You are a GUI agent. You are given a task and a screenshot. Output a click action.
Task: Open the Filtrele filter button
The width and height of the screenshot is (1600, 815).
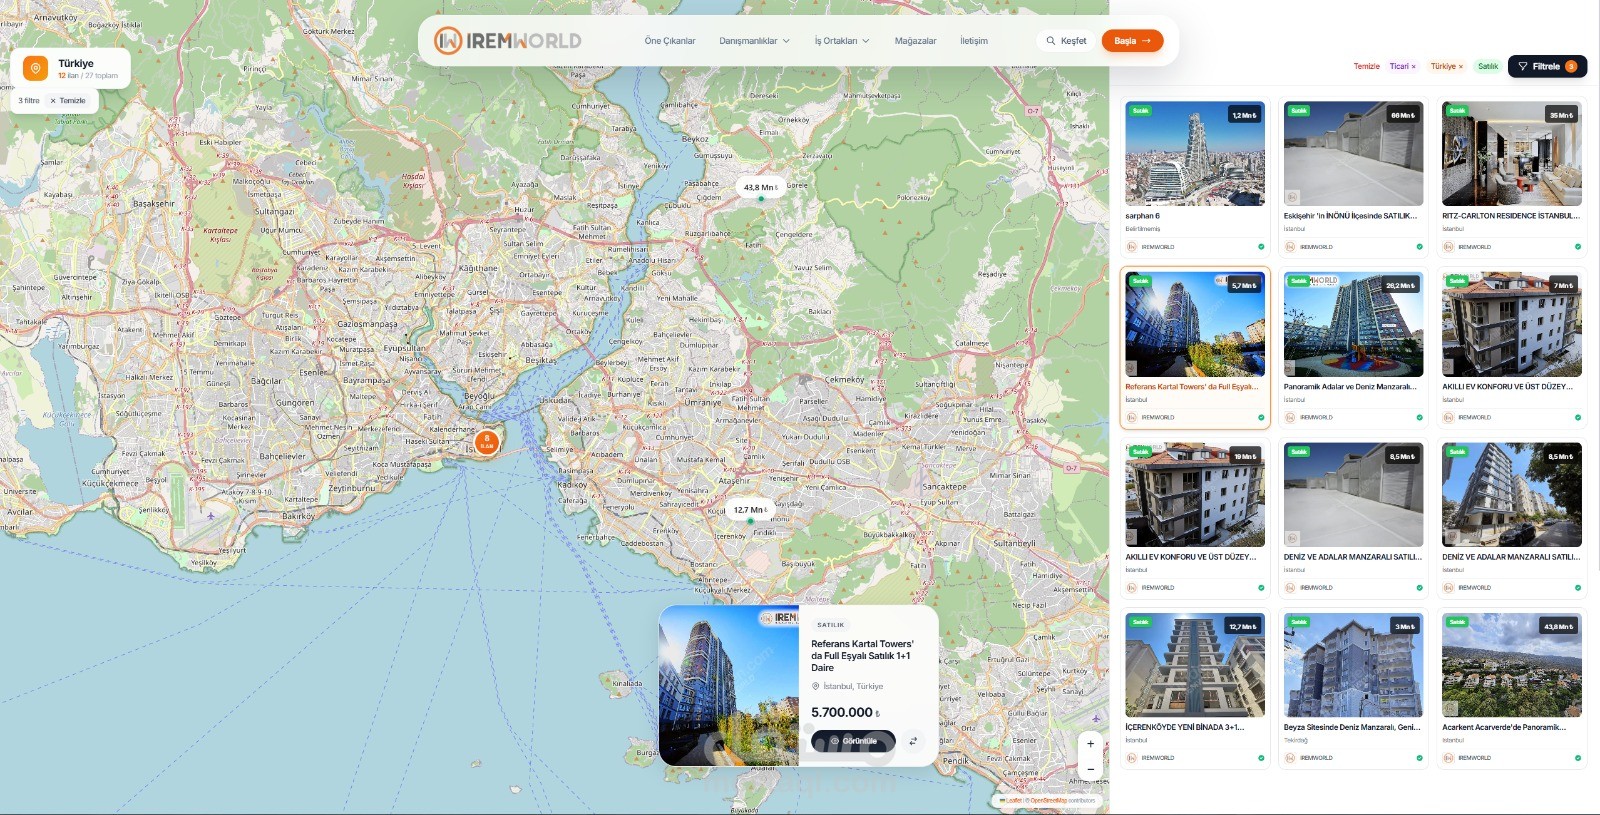1547,66
